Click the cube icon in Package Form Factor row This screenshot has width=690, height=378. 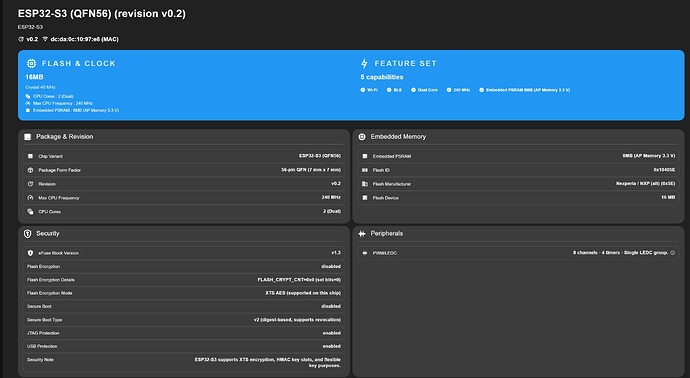[x=30, y=170]
